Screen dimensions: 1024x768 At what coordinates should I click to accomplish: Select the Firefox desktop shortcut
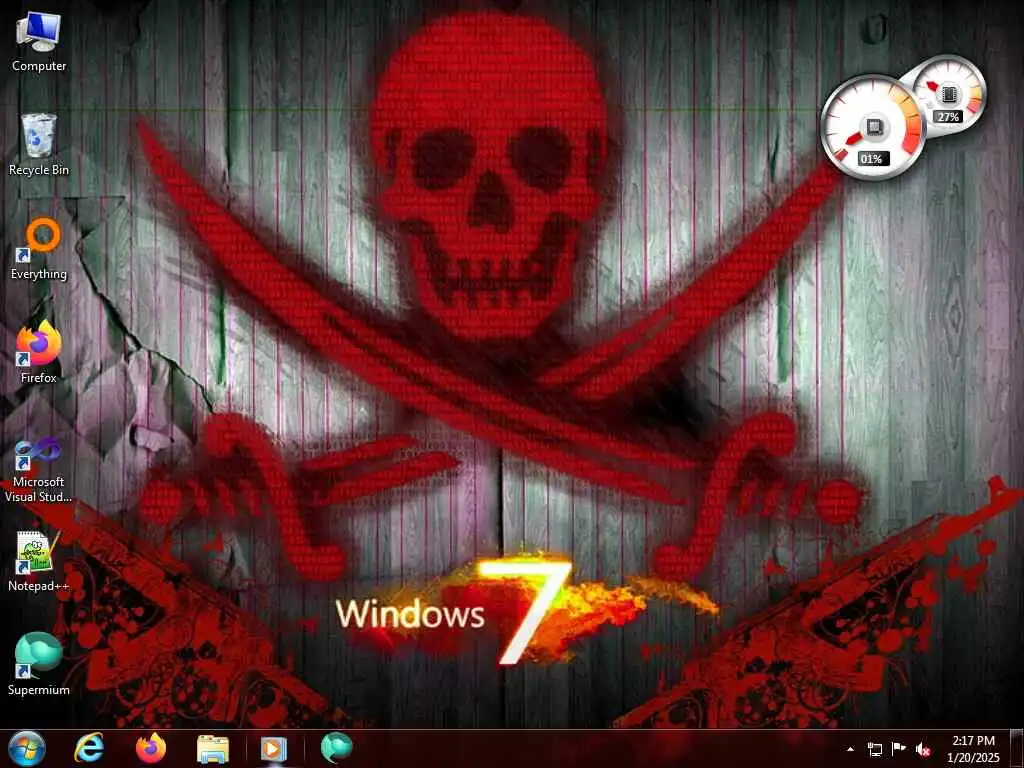point(39,353)
